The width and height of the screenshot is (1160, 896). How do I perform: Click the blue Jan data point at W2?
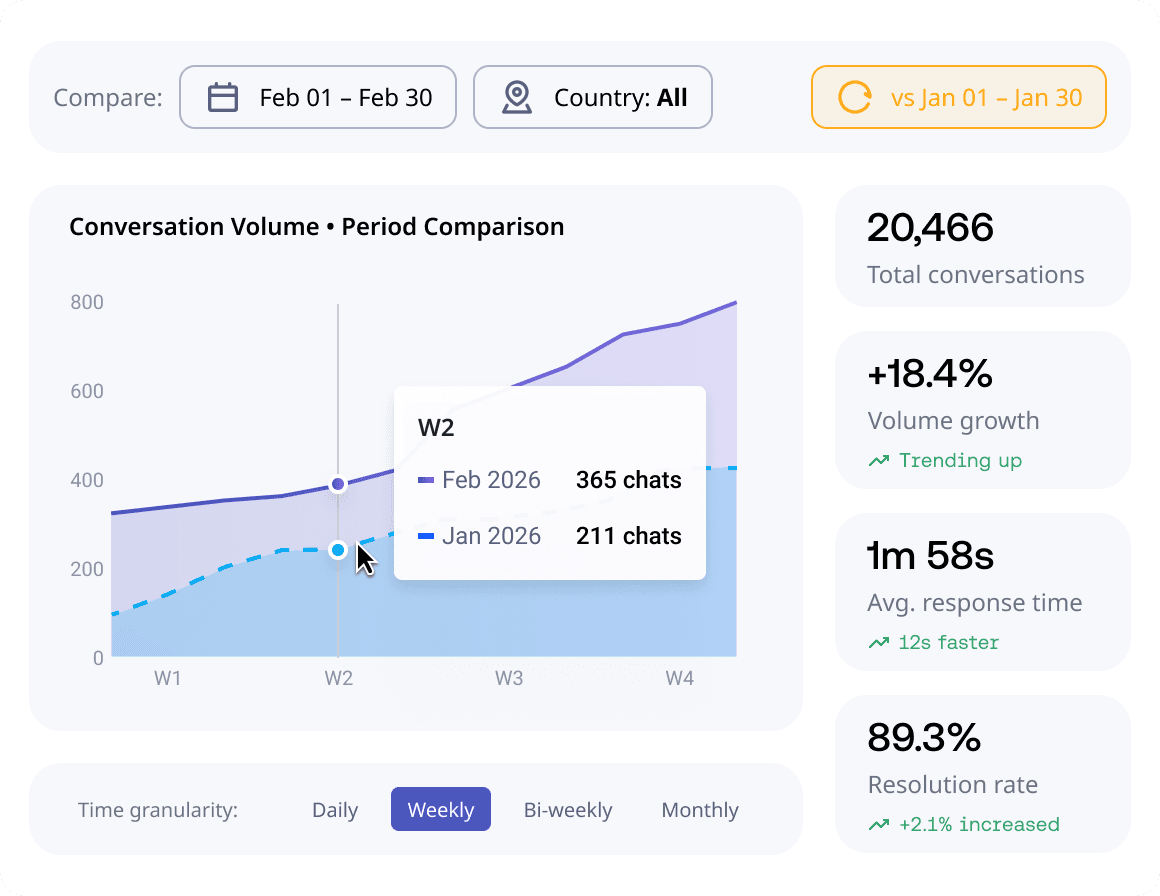click(x=338, y=550)
